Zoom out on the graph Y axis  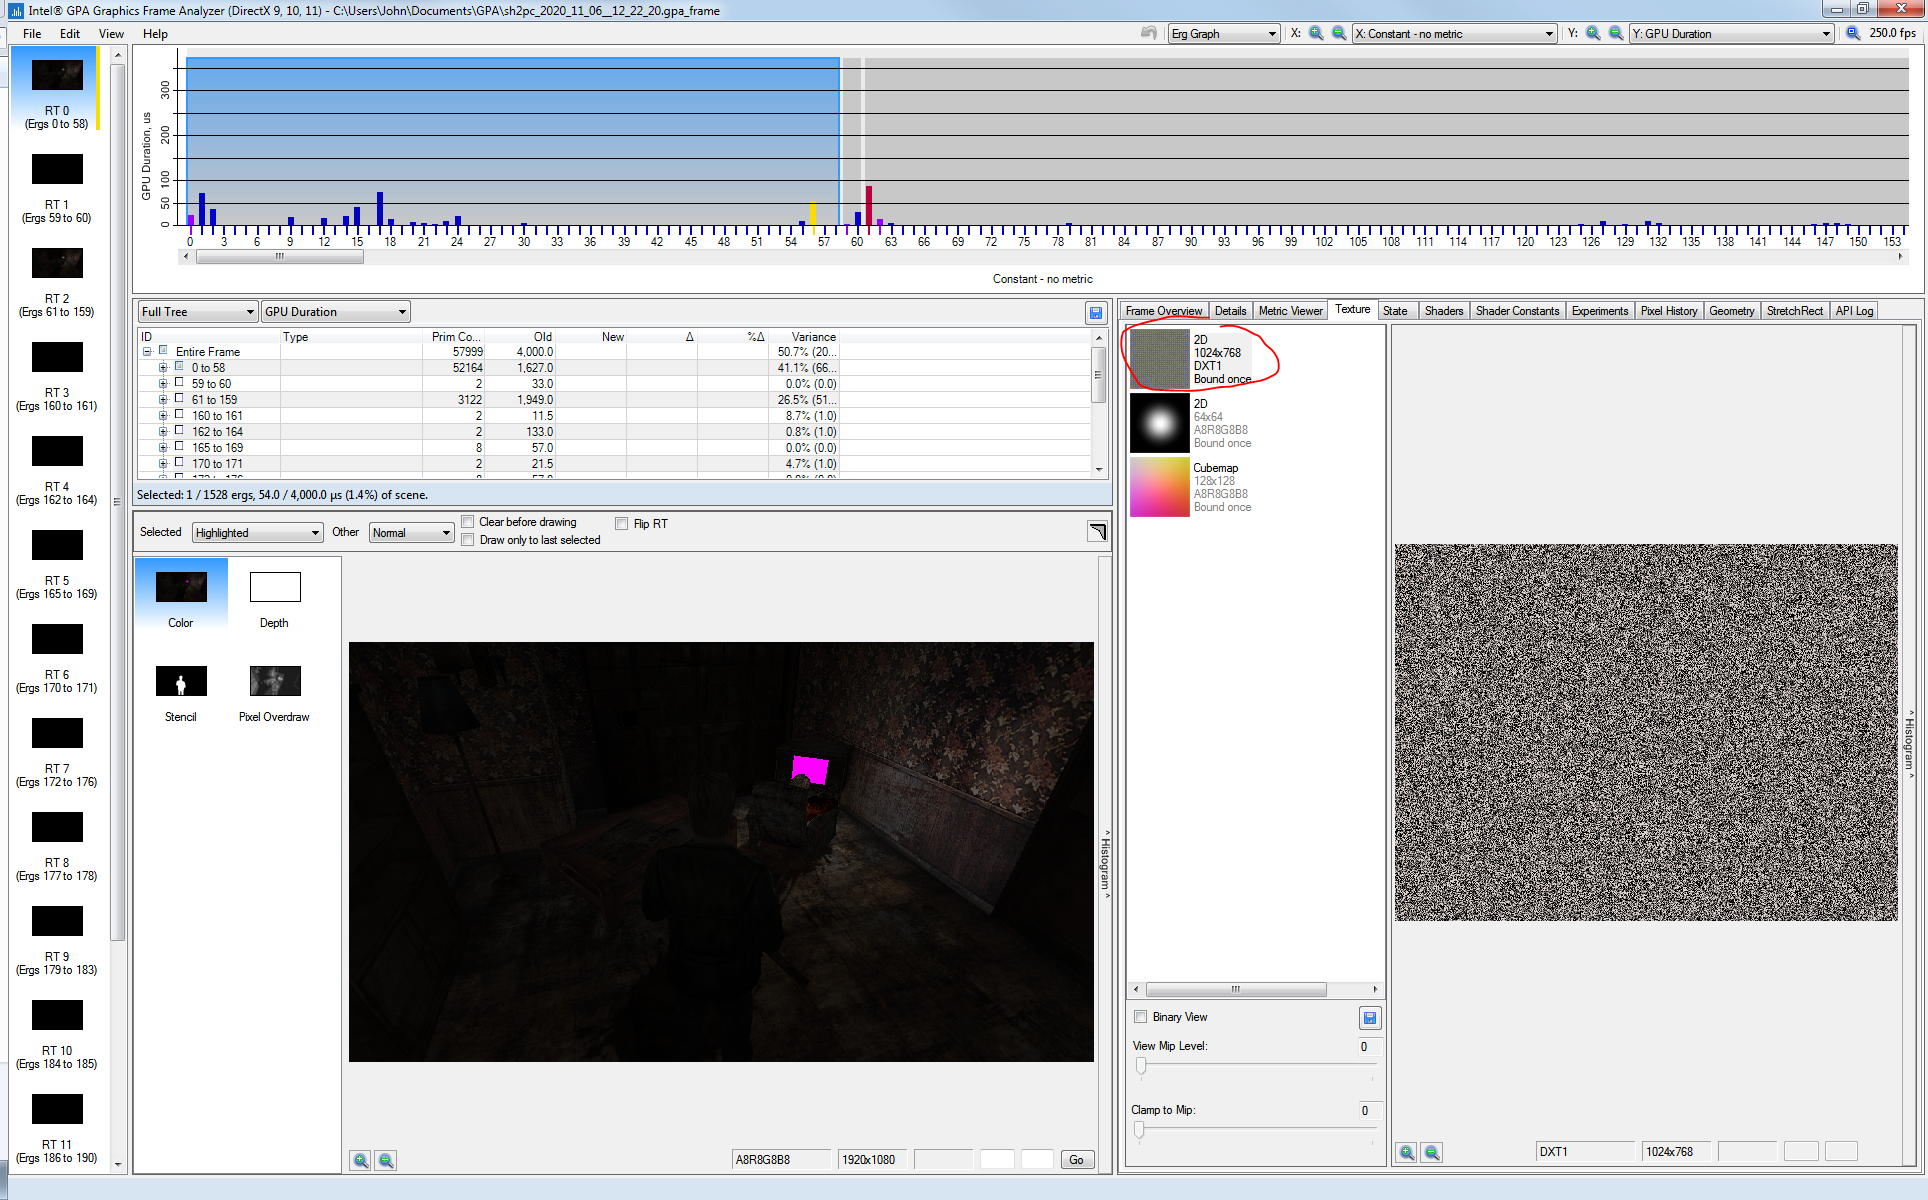pyautogui.click(x=1616, y=33)
